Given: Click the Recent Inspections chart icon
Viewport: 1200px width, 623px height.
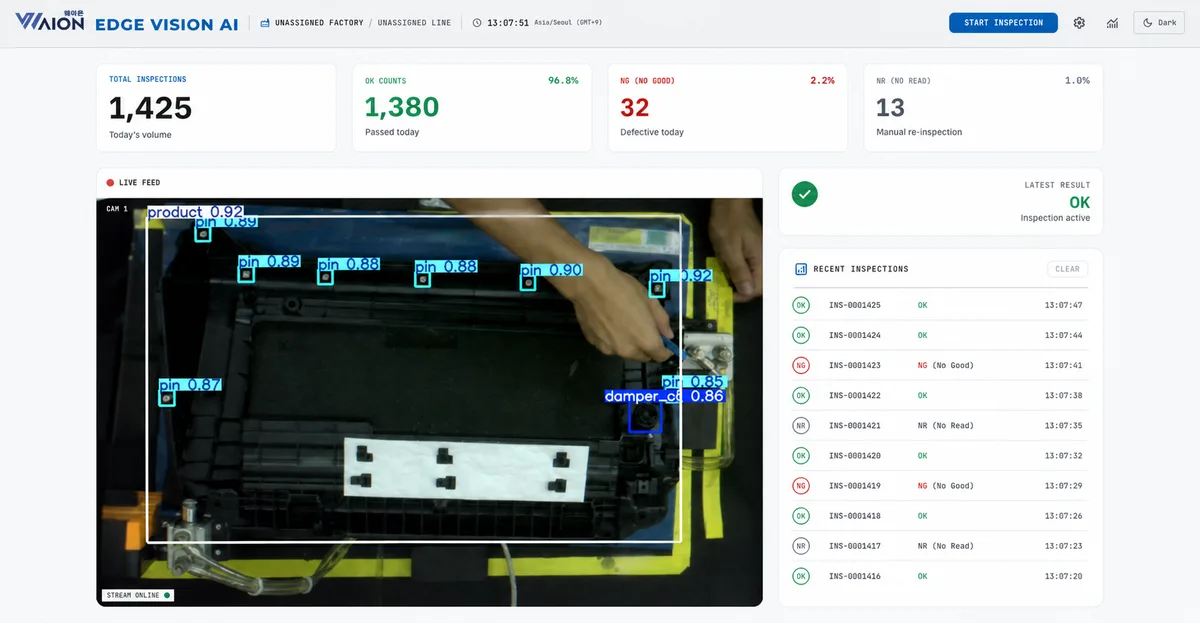Looking at the screenshot, I should coord(801,269).
